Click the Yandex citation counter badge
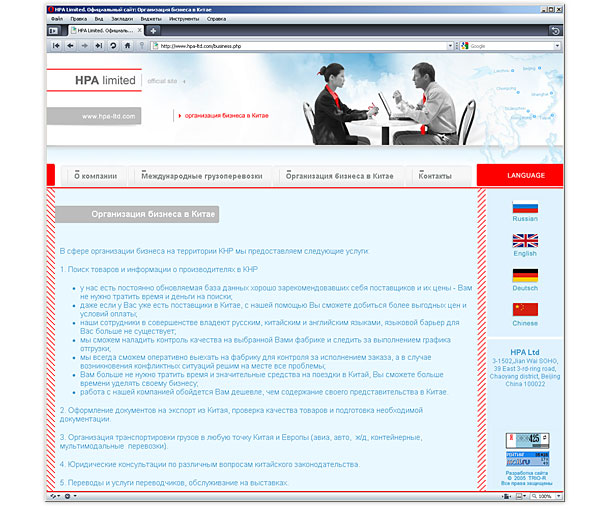 (528, 440)
